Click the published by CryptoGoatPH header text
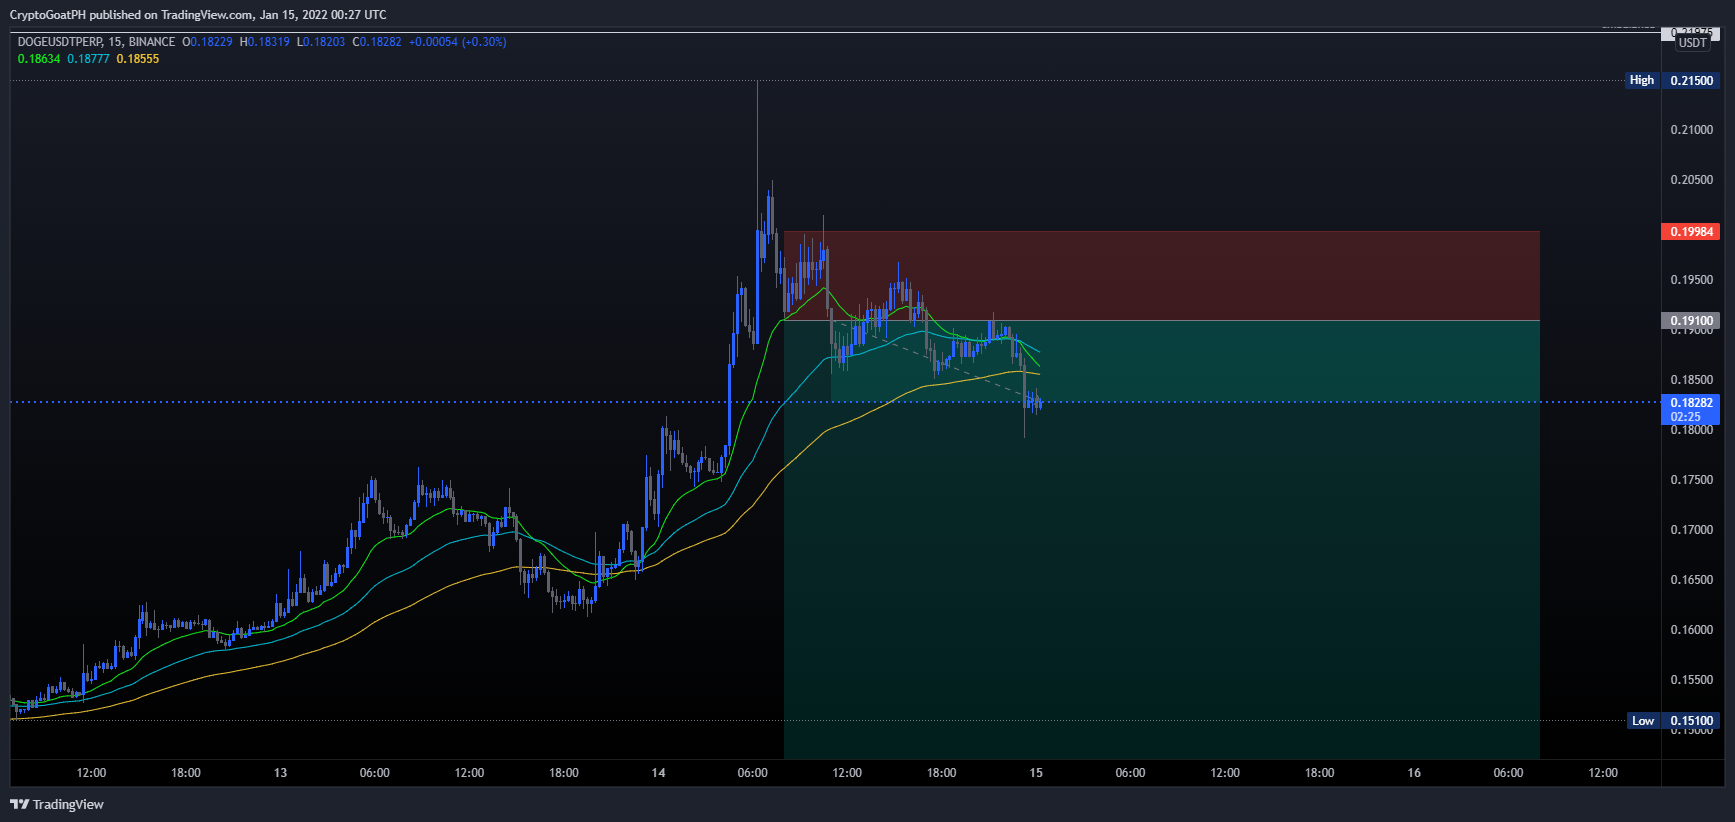 198,15
